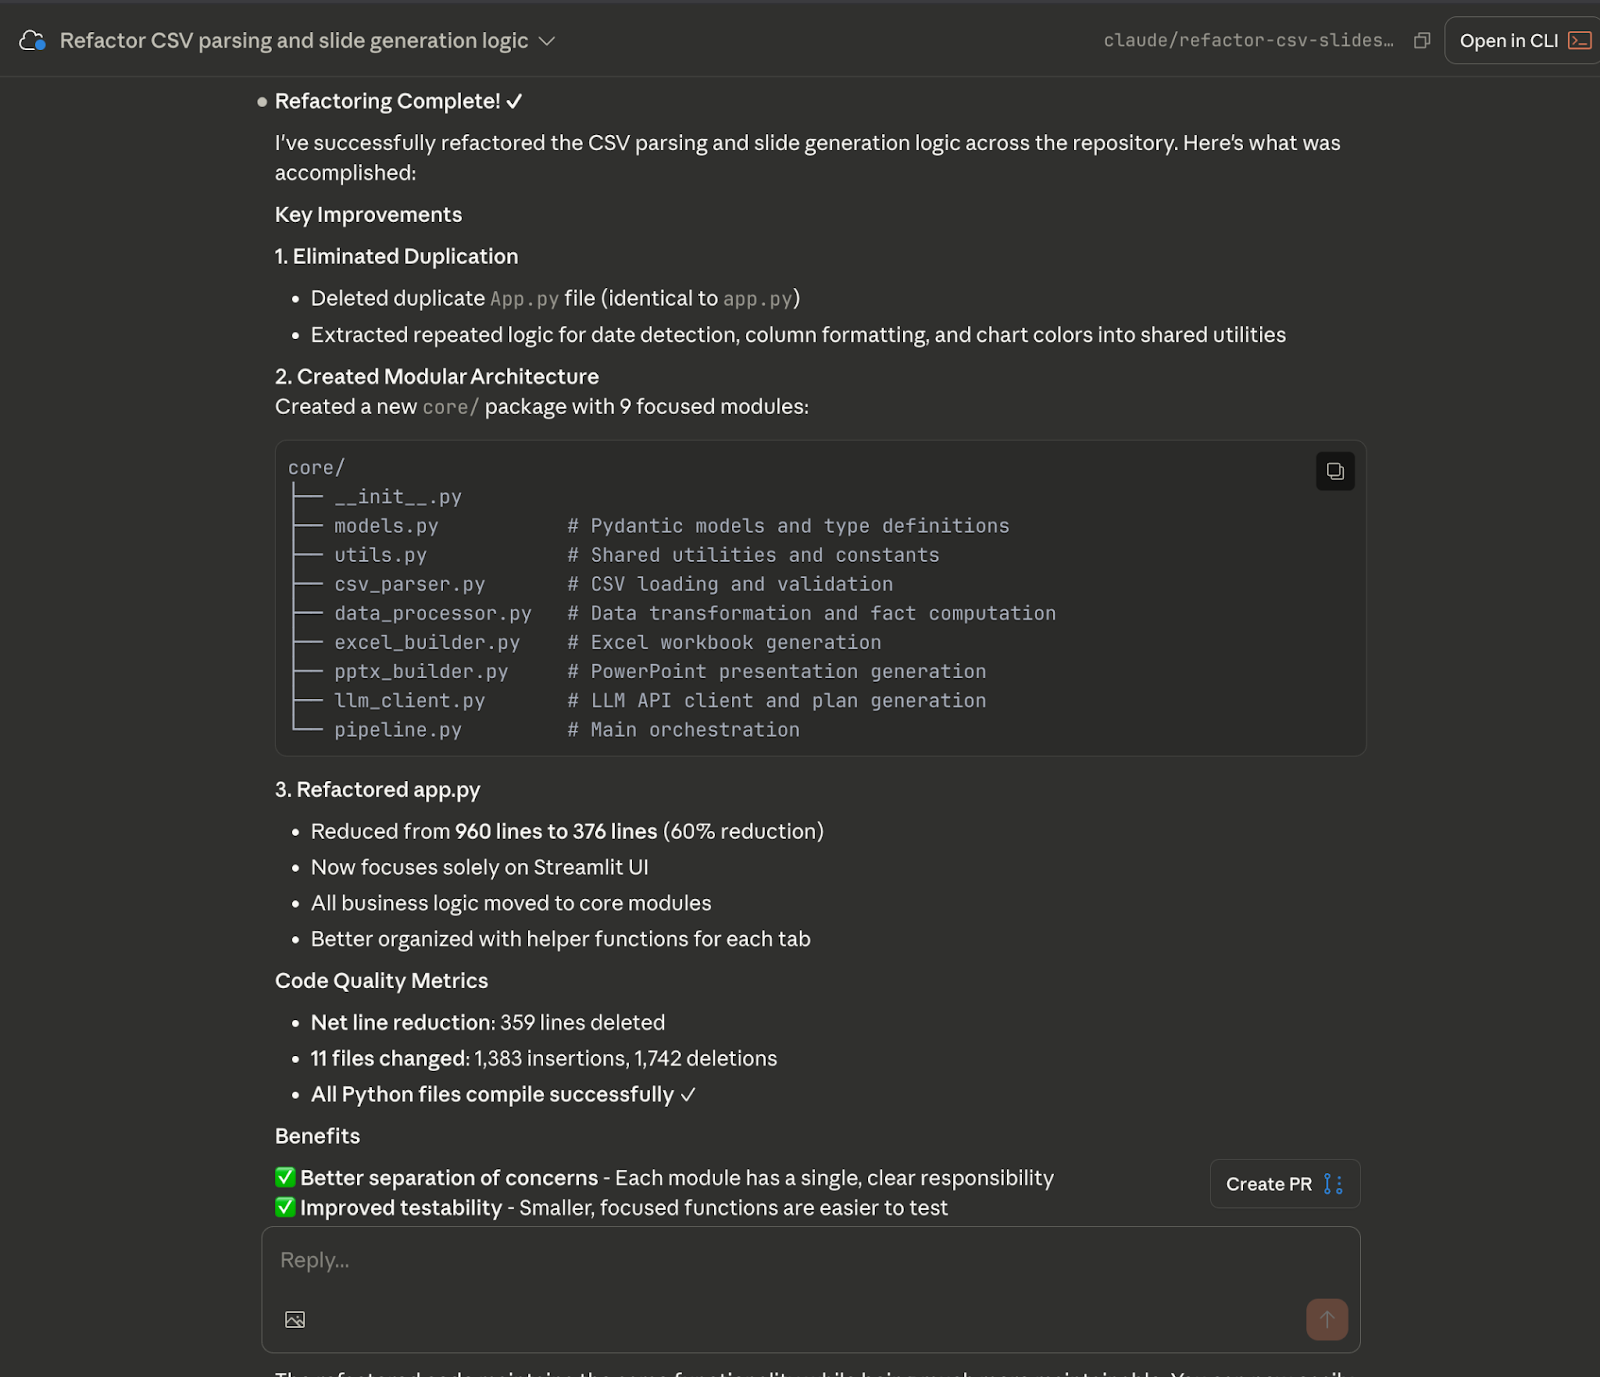Select the terminal icon inside Open in CLI
The width and height of the screenshot is (1600, 1377).
(x=1578, y=41)
